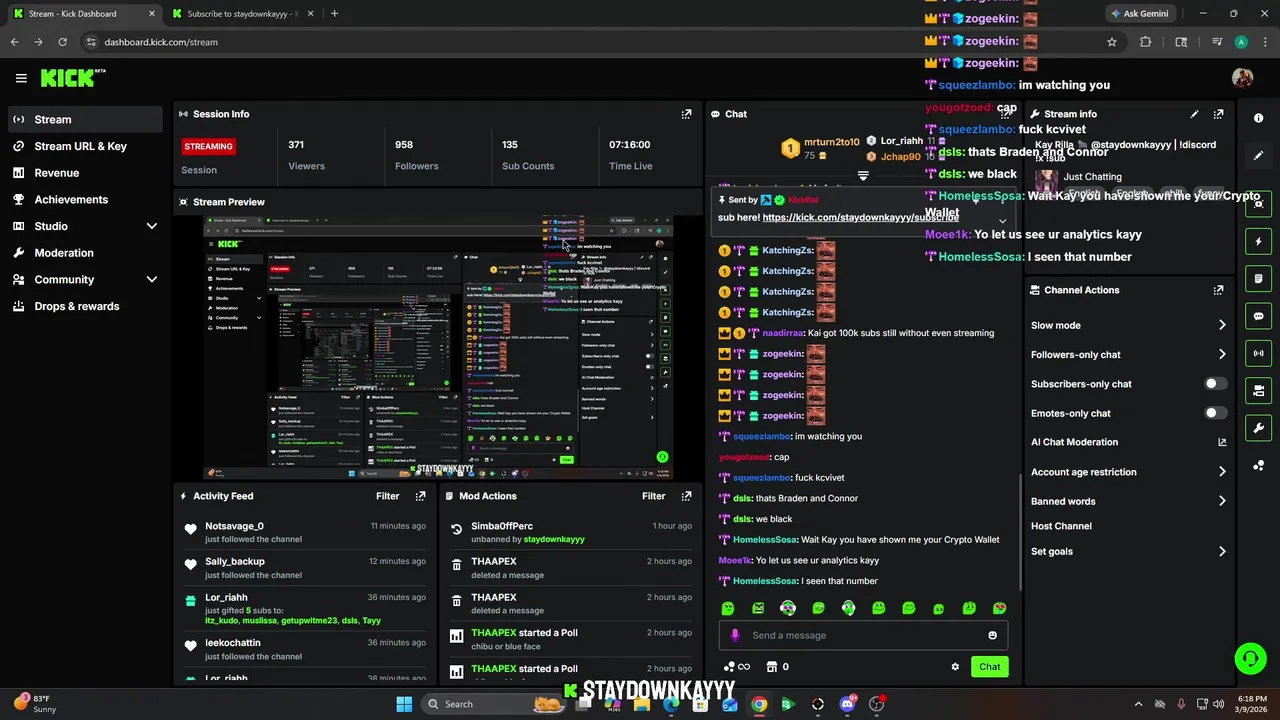Pop out the Channel Actions panel
1280x720 pixels.
pyautogui.click(x=1218, y=290)
